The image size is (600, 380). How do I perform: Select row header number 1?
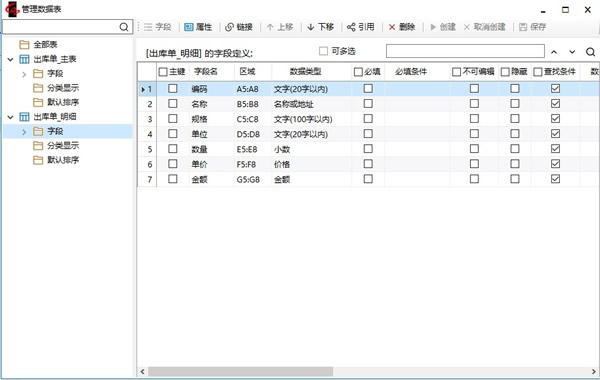click(x=147, y=89)
